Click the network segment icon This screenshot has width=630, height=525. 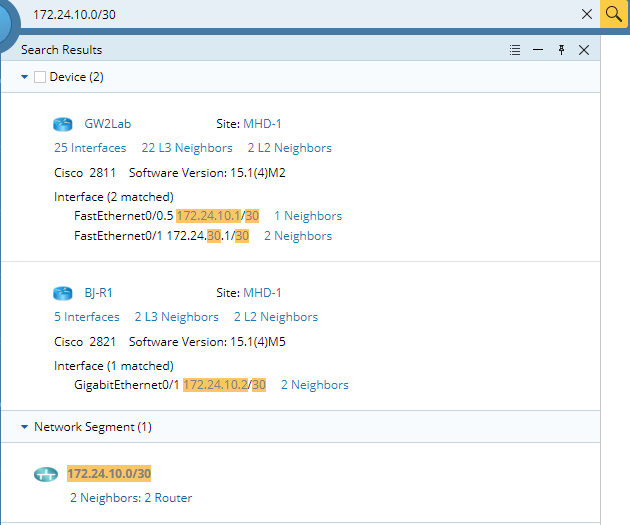point(46,474)
